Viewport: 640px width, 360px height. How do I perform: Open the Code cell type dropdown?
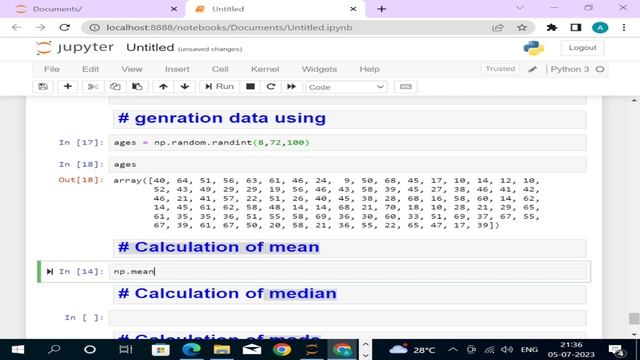click(x=346, y=87)
